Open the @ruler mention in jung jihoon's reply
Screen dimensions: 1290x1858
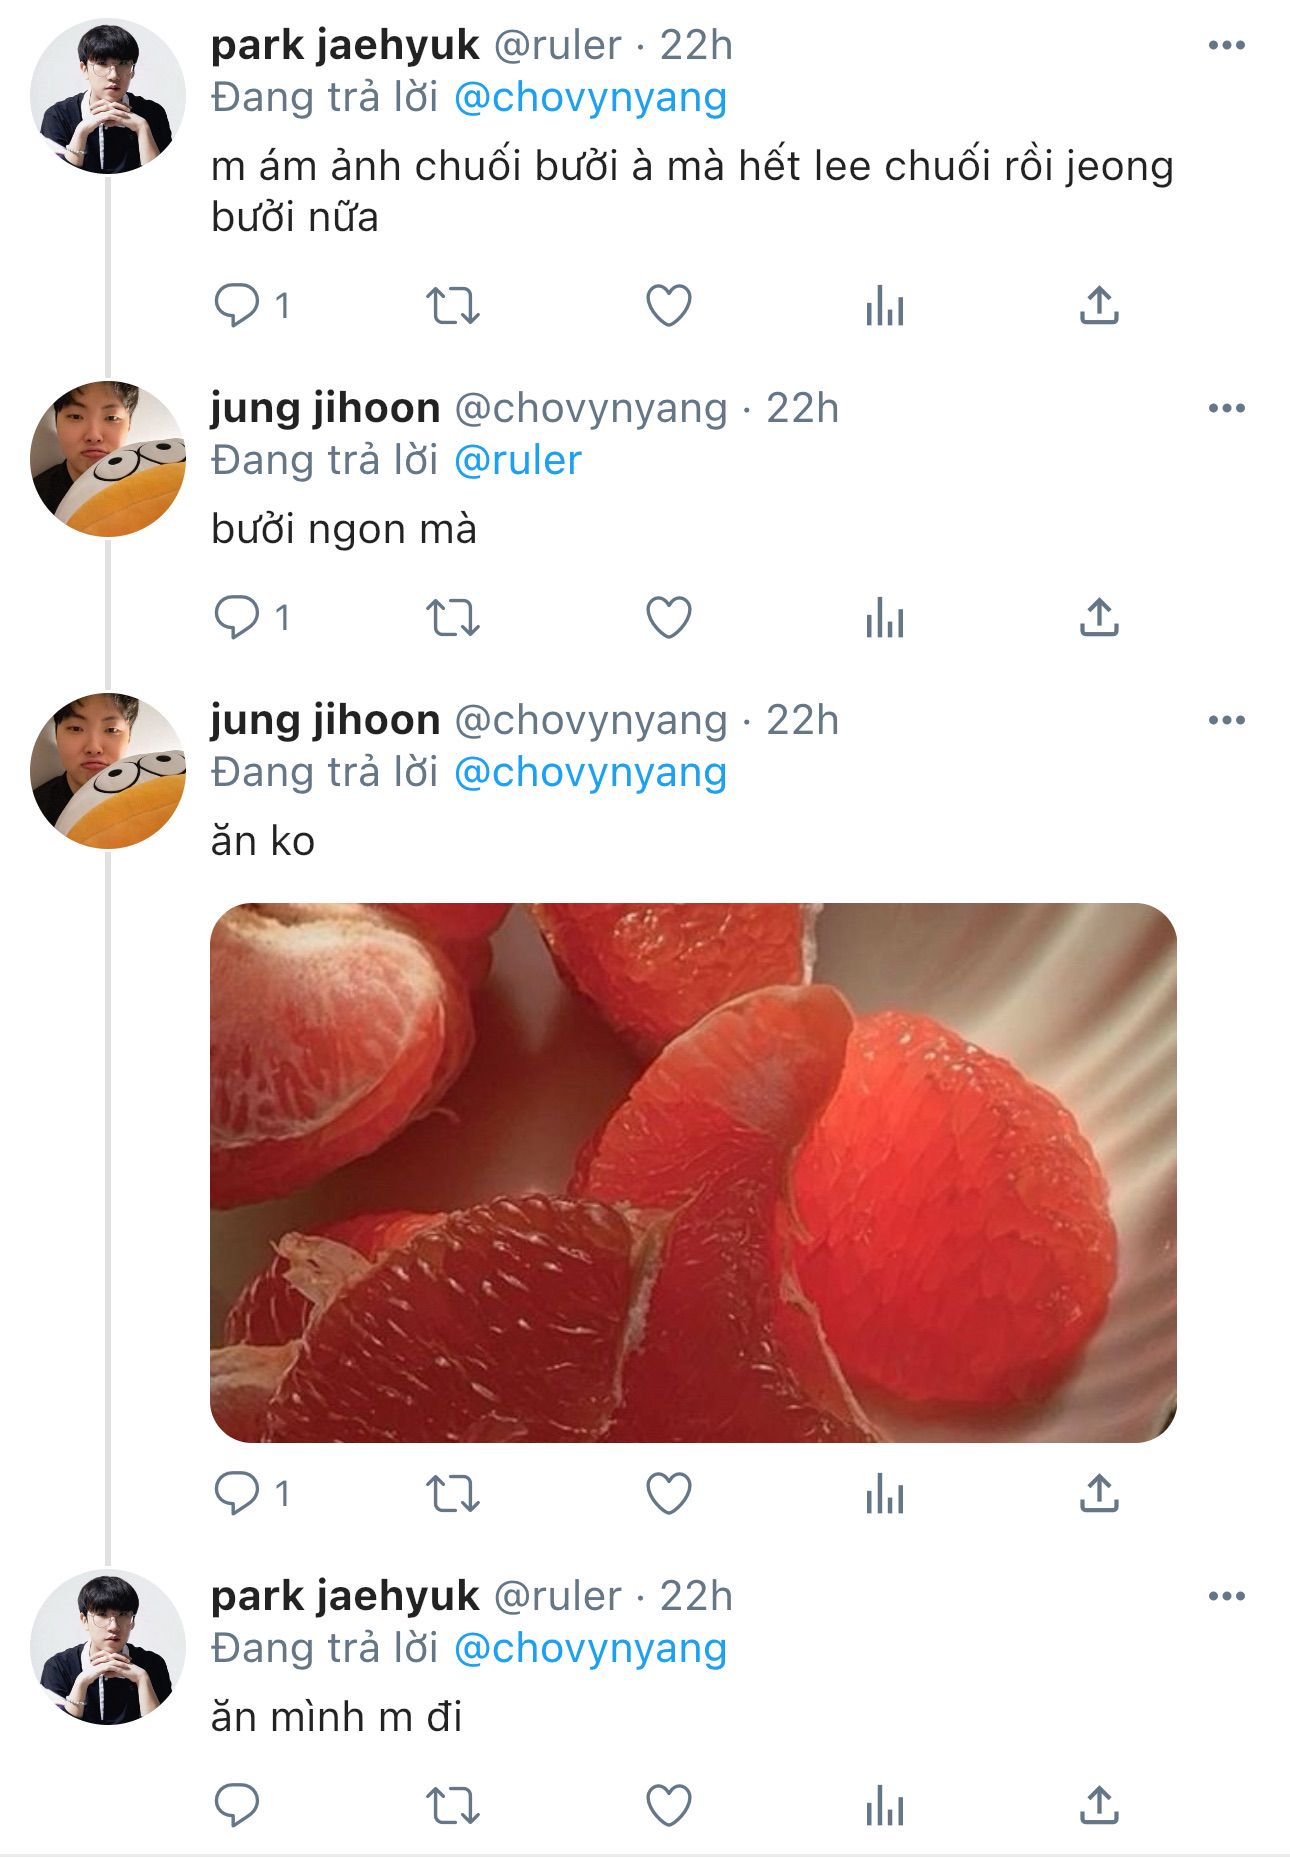518,461
